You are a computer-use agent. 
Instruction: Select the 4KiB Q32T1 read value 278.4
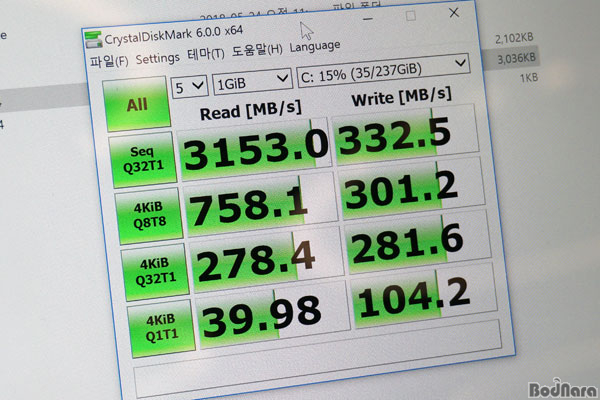click(266, 260)
